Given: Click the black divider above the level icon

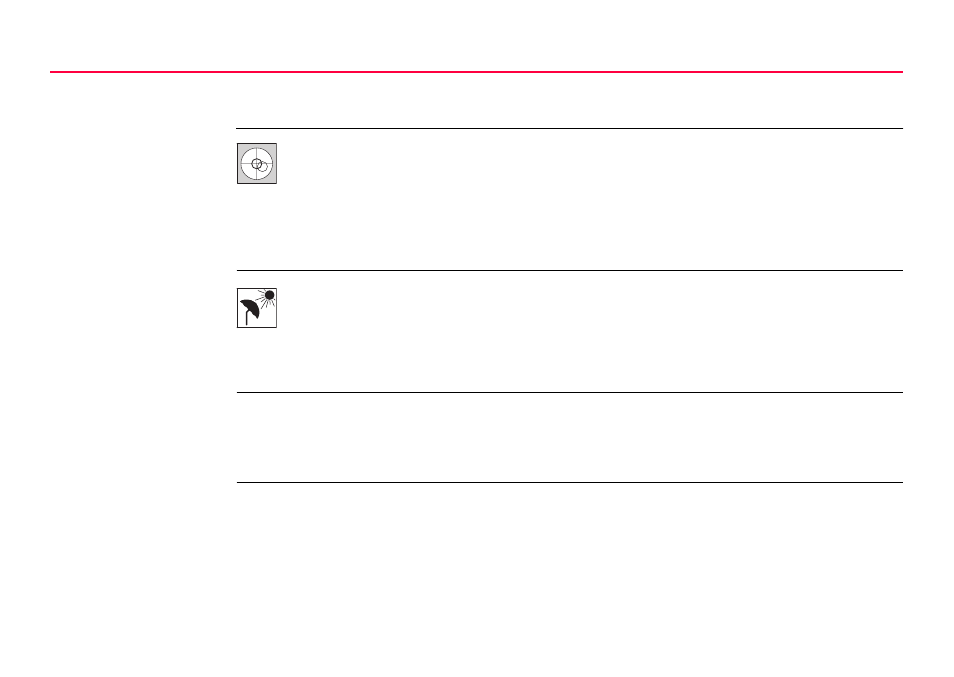Looking at the screenshot, I should tap(569, 128).
